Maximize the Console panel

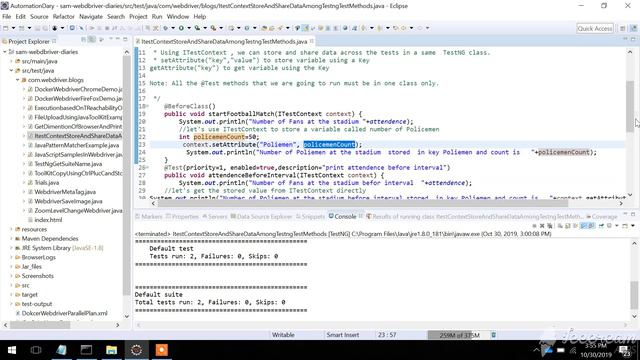633,214
